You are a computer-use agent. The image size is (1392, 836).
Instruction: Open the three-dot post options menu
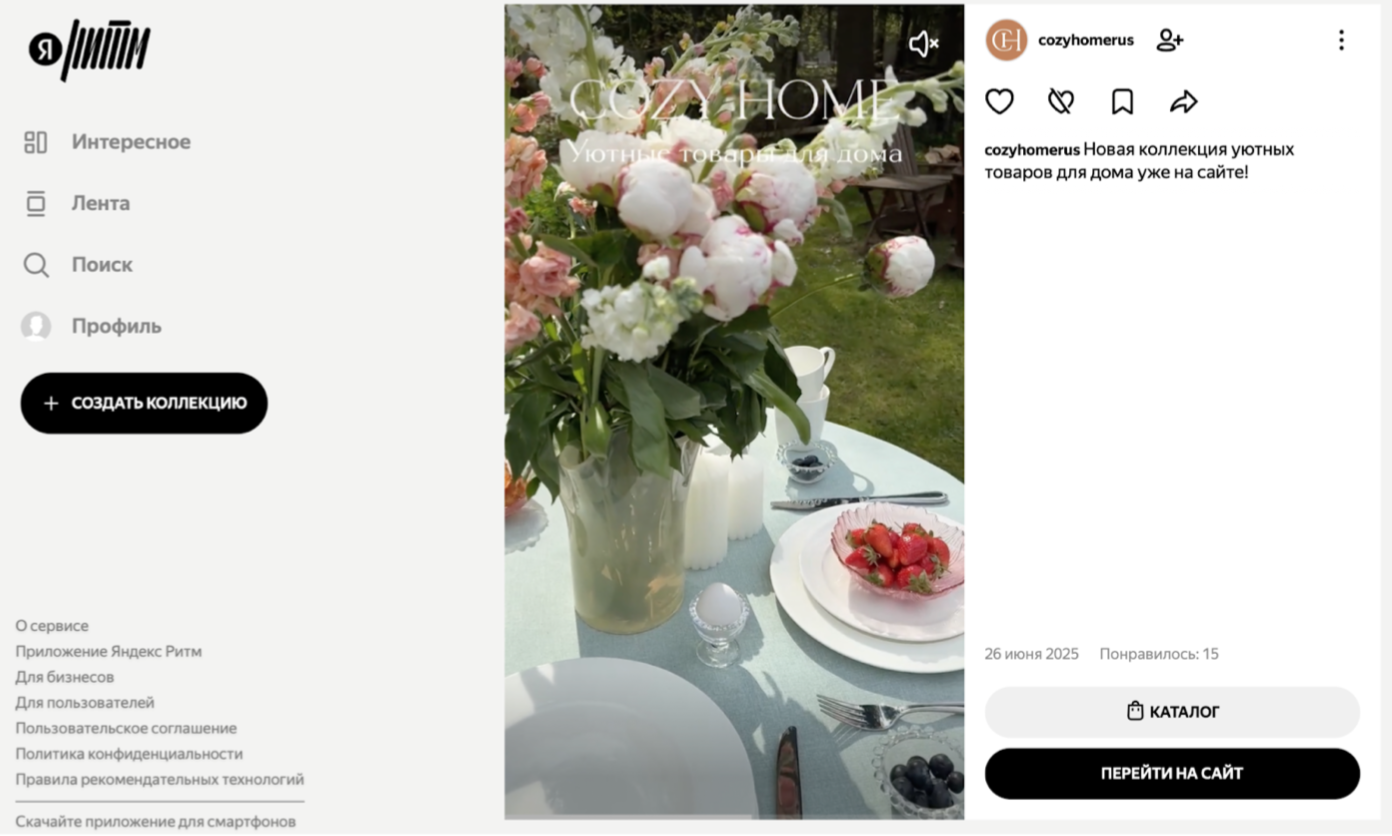click(1341, 40)
